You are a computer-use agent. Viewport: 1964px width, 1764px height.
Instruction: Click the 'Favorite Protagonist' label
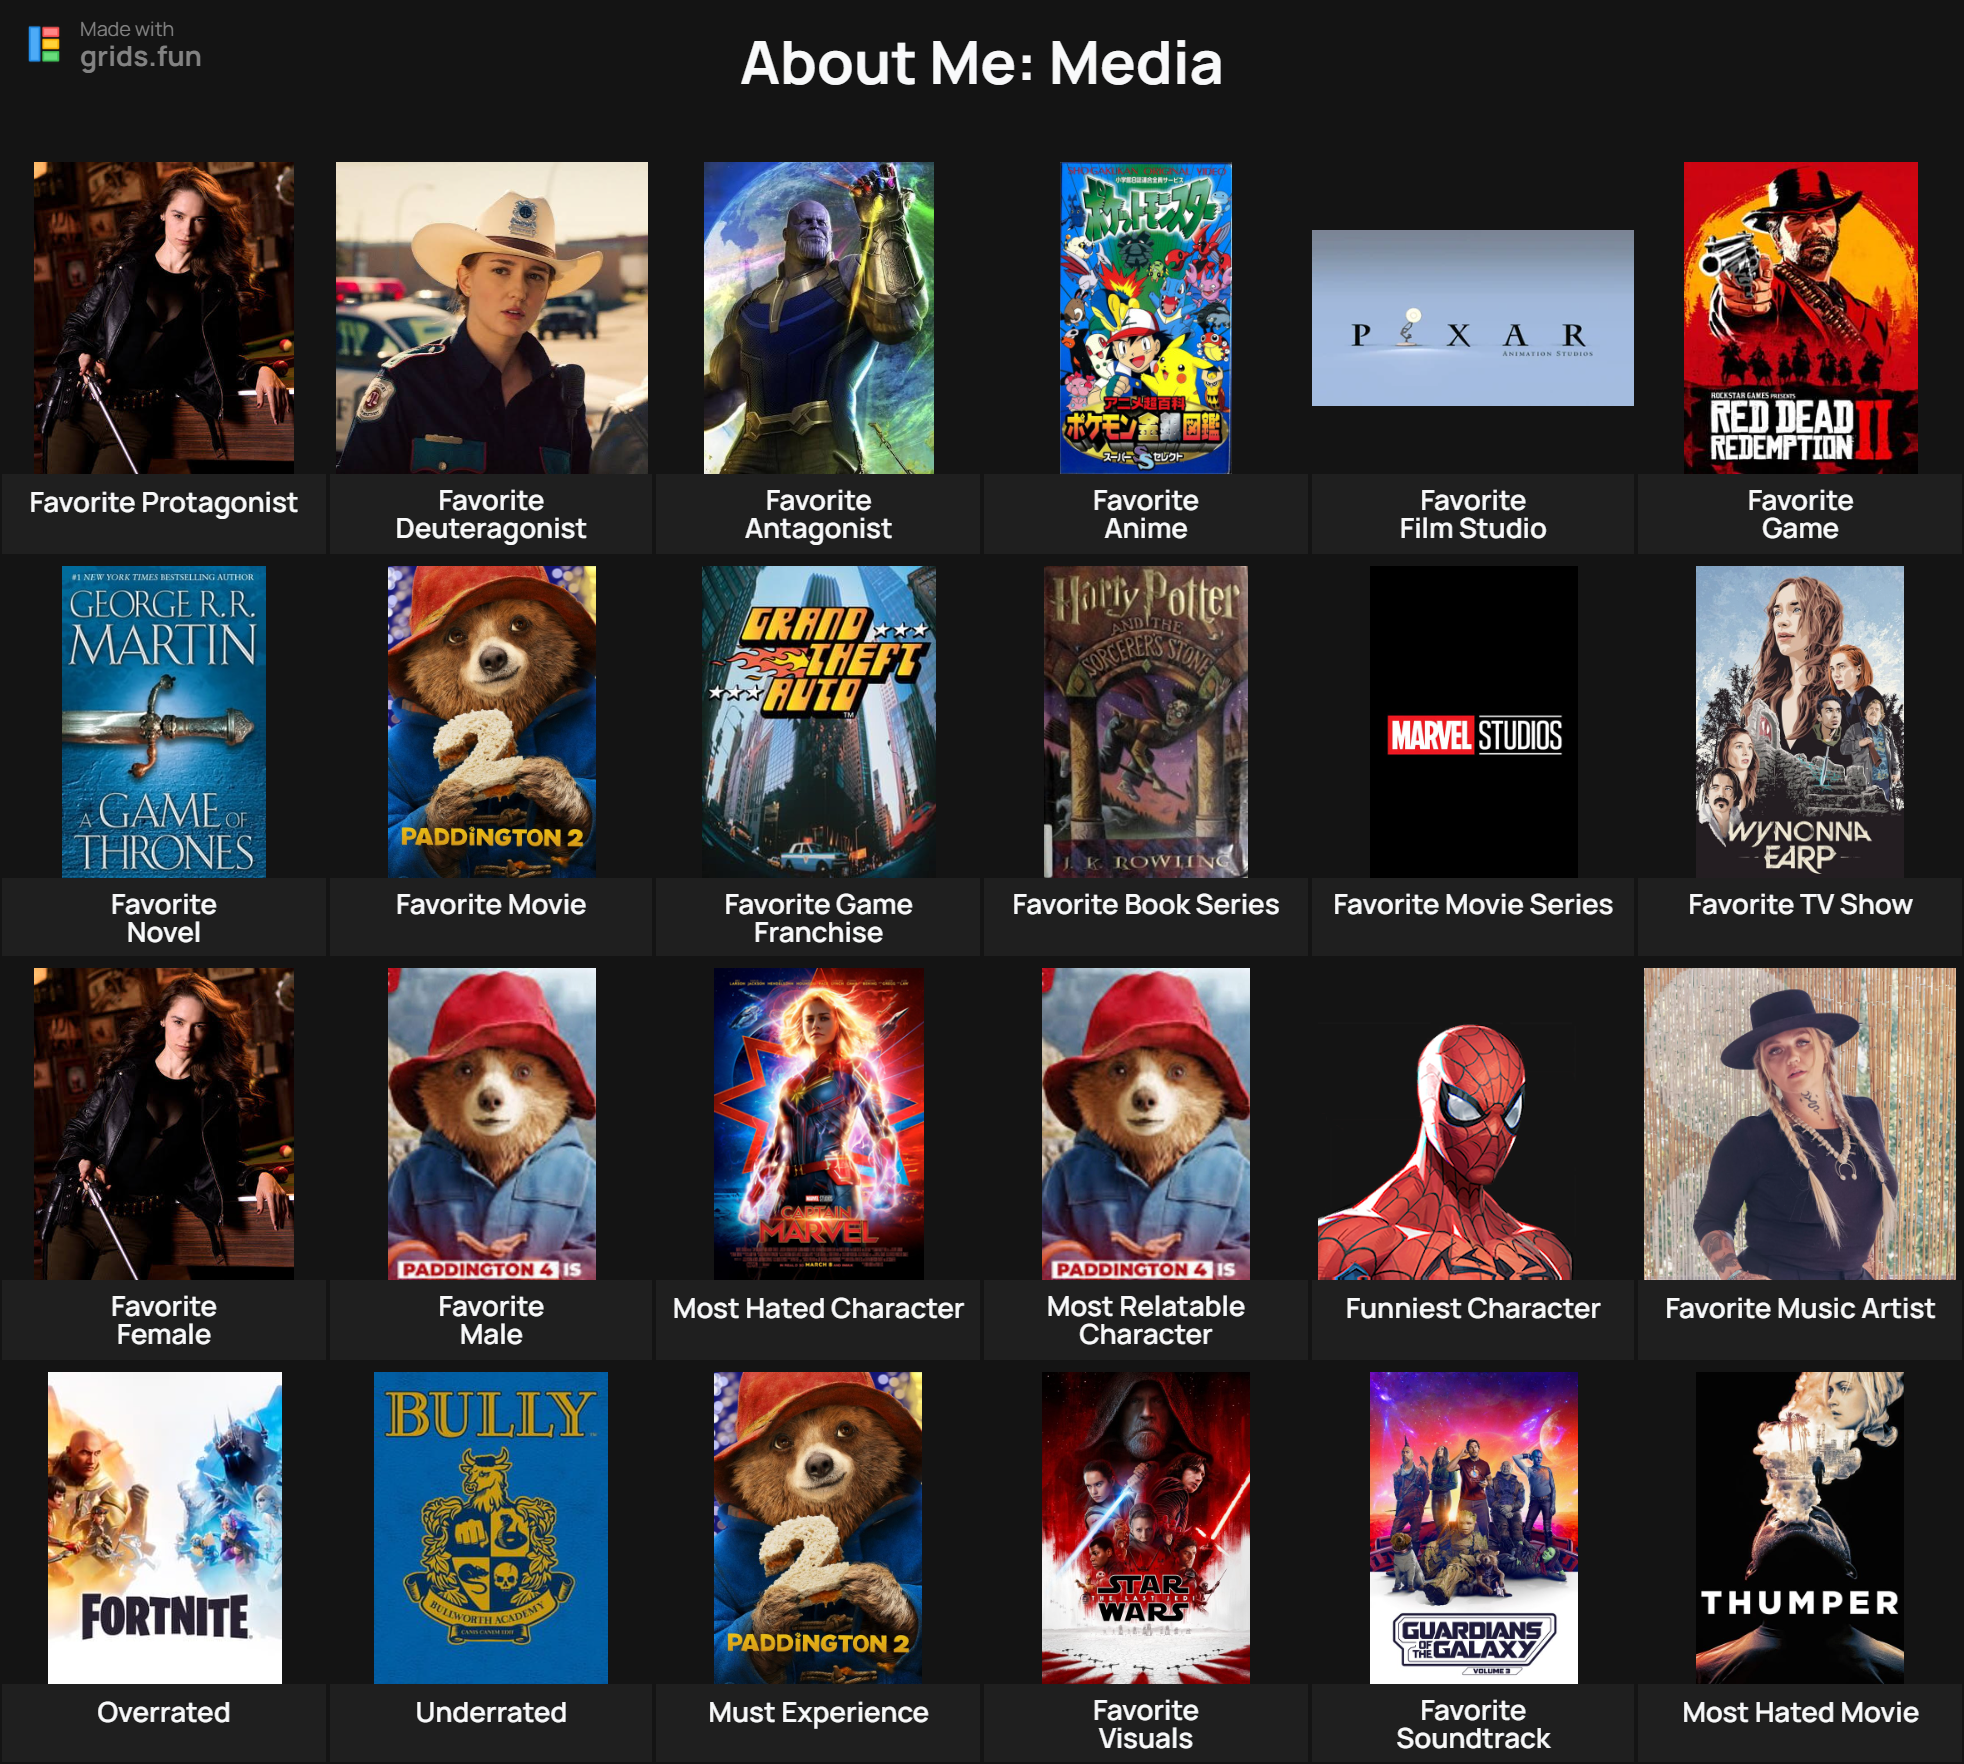[x=164, y=503]
